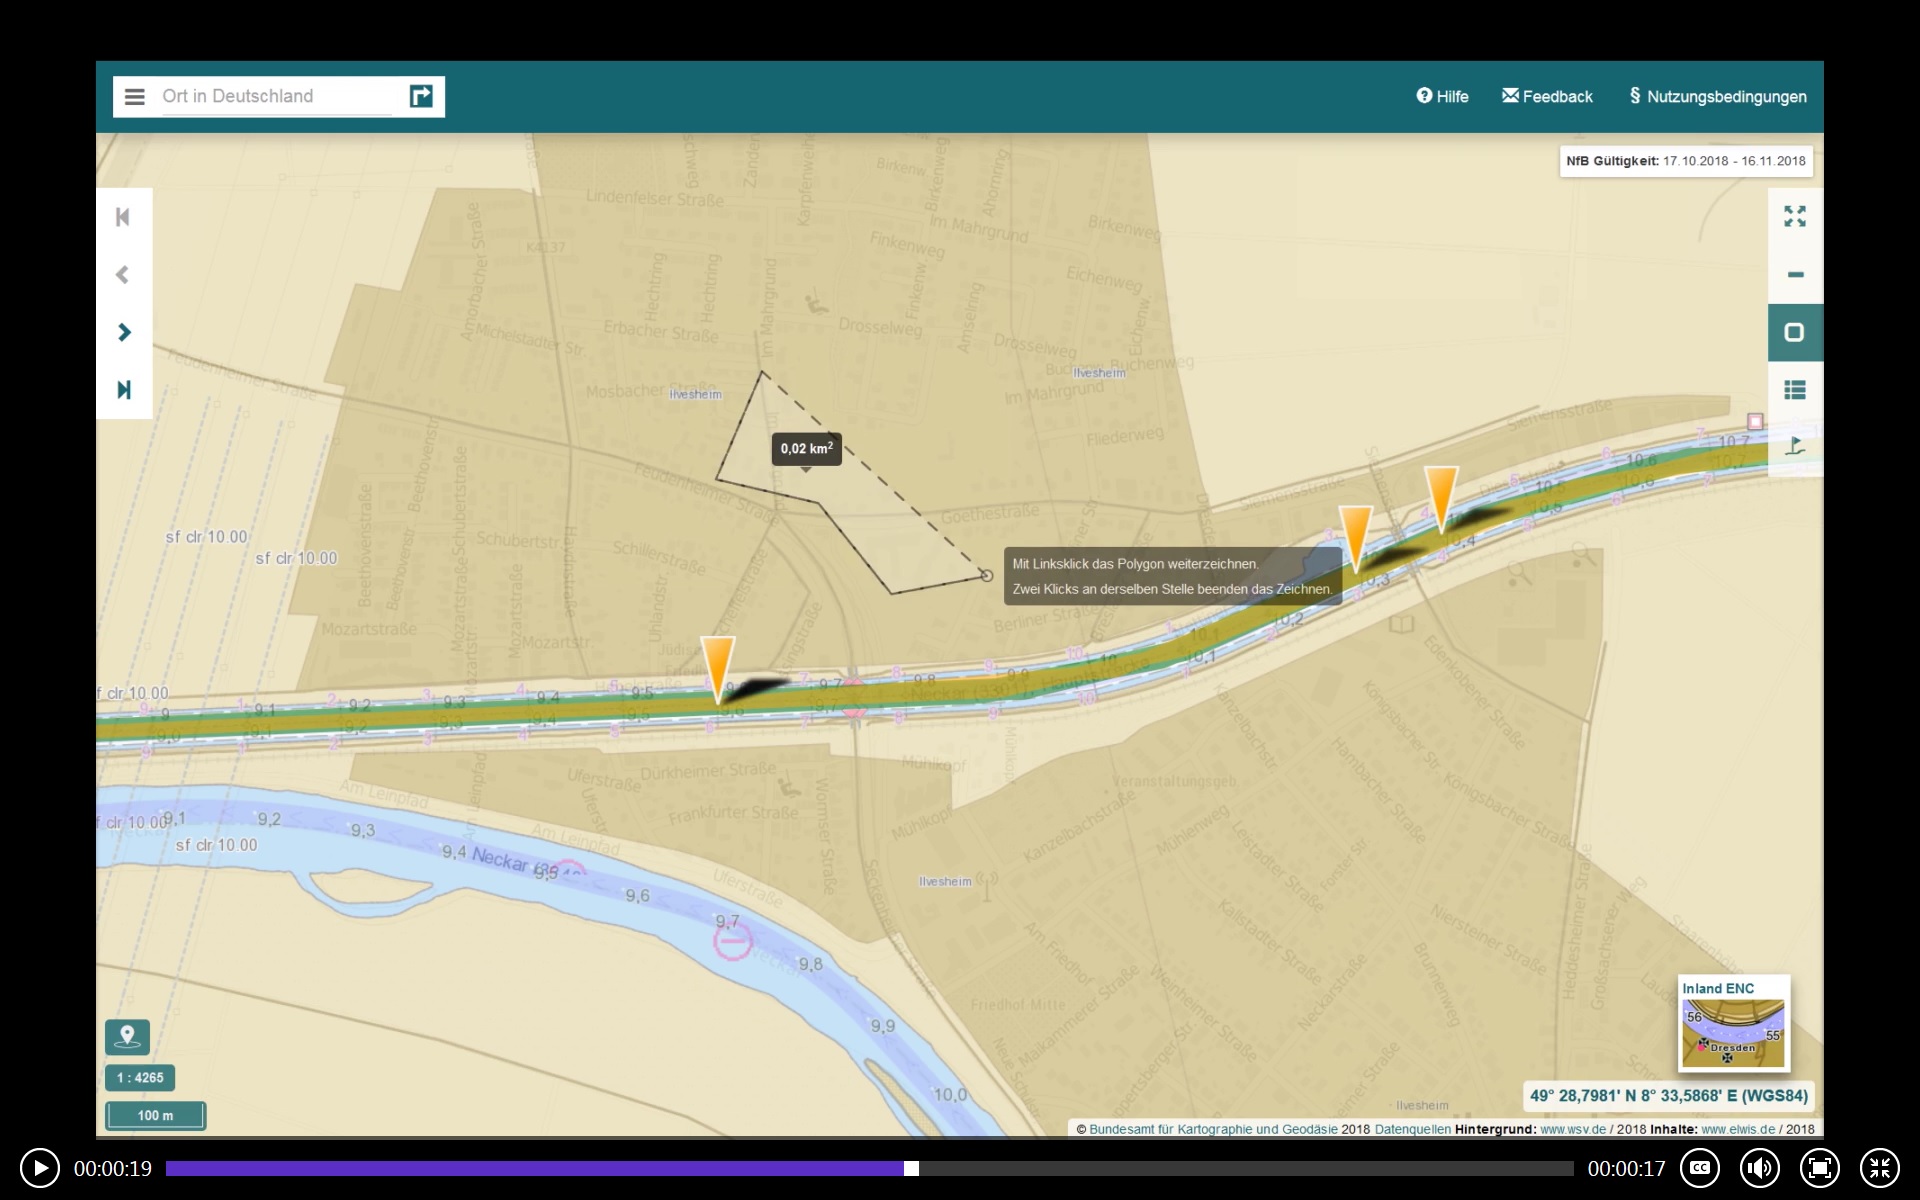Viewport: 1920px width, 1200px height.
Task: Click the go-to-end last-frame icon
Action: (x=123, y=390)
